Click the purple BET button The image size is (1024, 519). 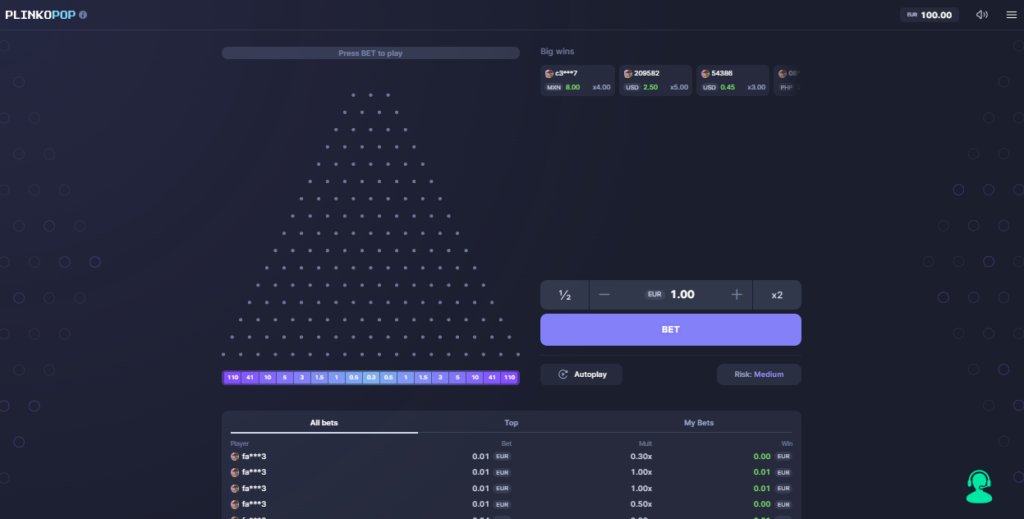click(x=671, y=330)
